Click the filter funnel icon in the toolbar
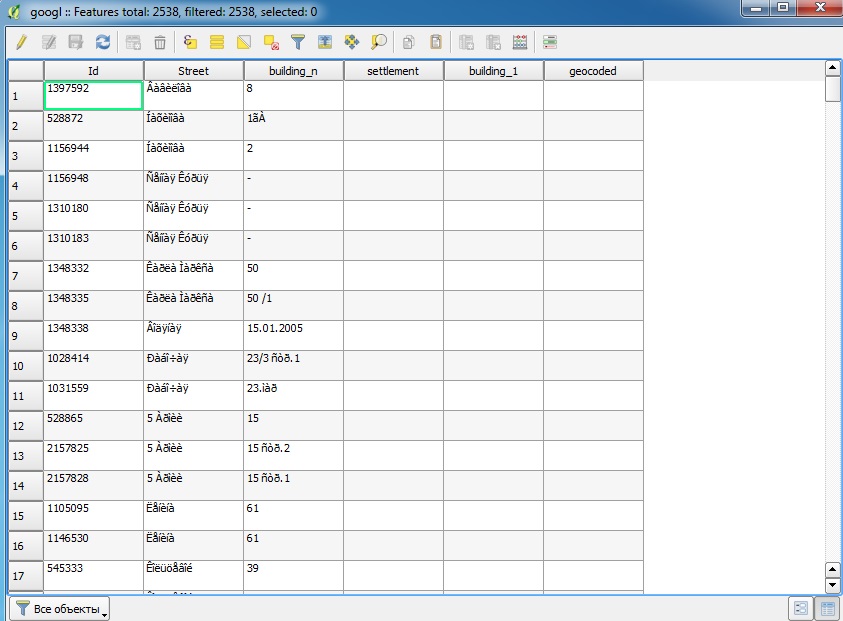This screenshot has height=621, width=843. coord(298,42)
